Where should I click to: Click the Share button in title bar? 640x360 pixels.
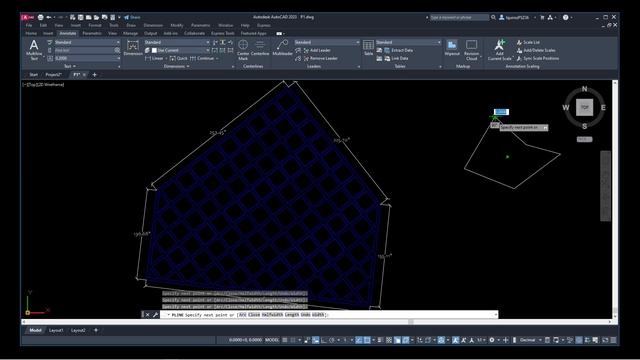(x=132, y=17)
